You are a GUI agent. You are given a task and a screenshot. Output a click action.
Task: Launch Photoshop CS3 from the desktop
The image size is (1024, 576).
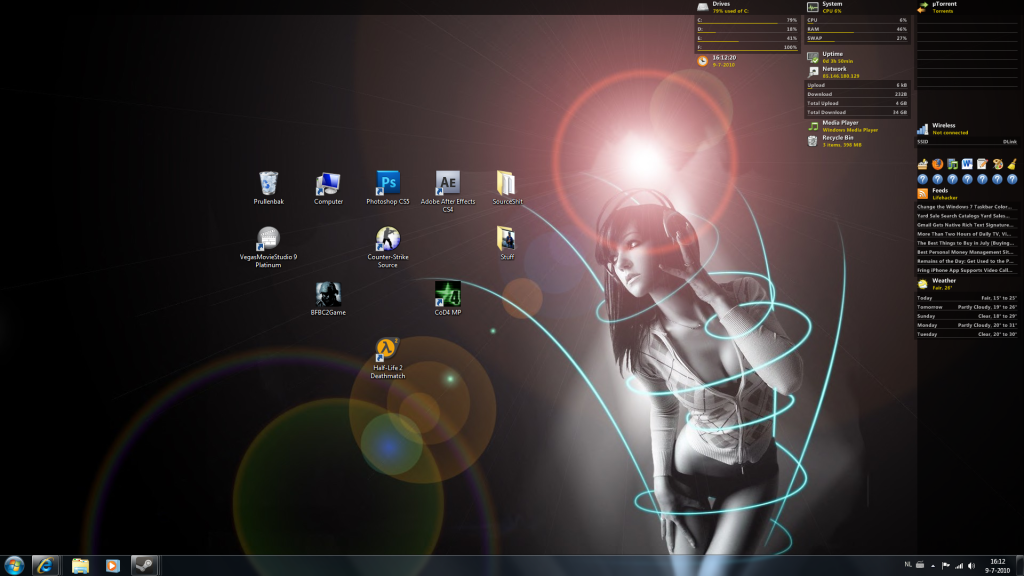pos(388,188)
